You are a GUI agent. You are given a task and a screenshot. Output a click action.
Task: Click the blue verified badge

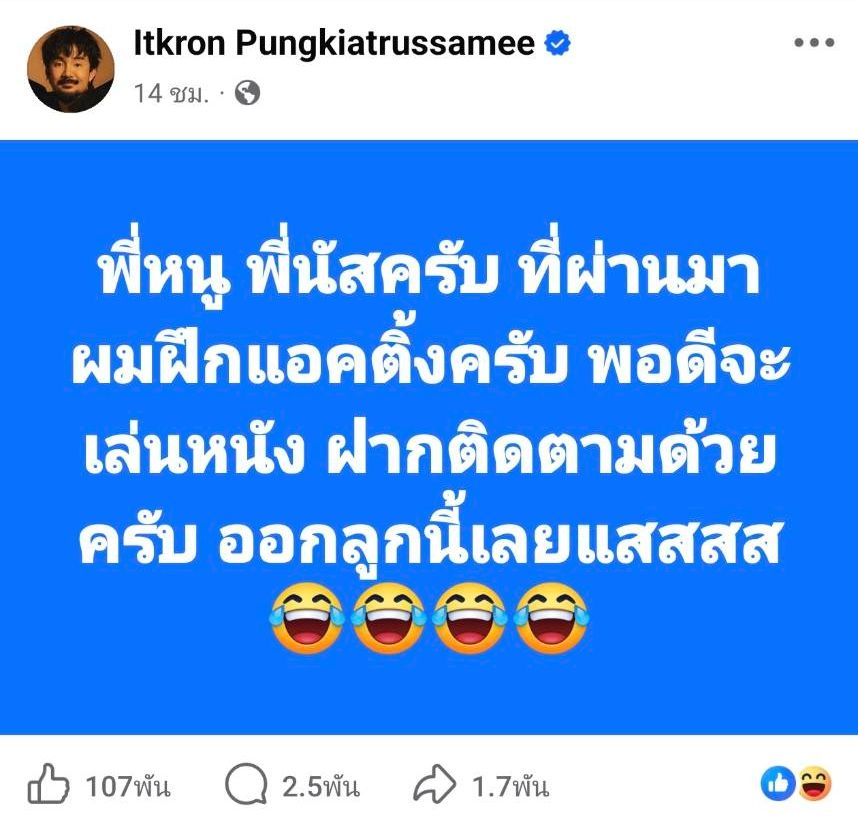pyautogui.click(x=557, y=44)
